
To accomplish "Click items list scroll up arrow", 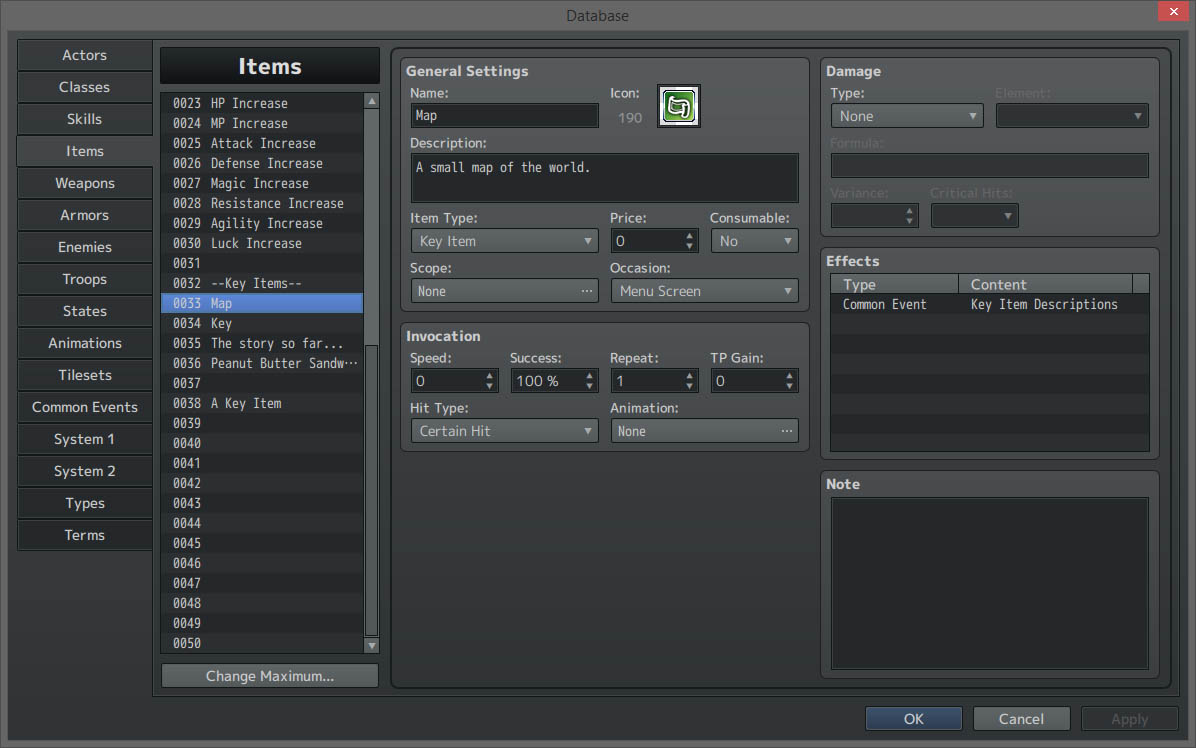I will click(x=371, y=101).
